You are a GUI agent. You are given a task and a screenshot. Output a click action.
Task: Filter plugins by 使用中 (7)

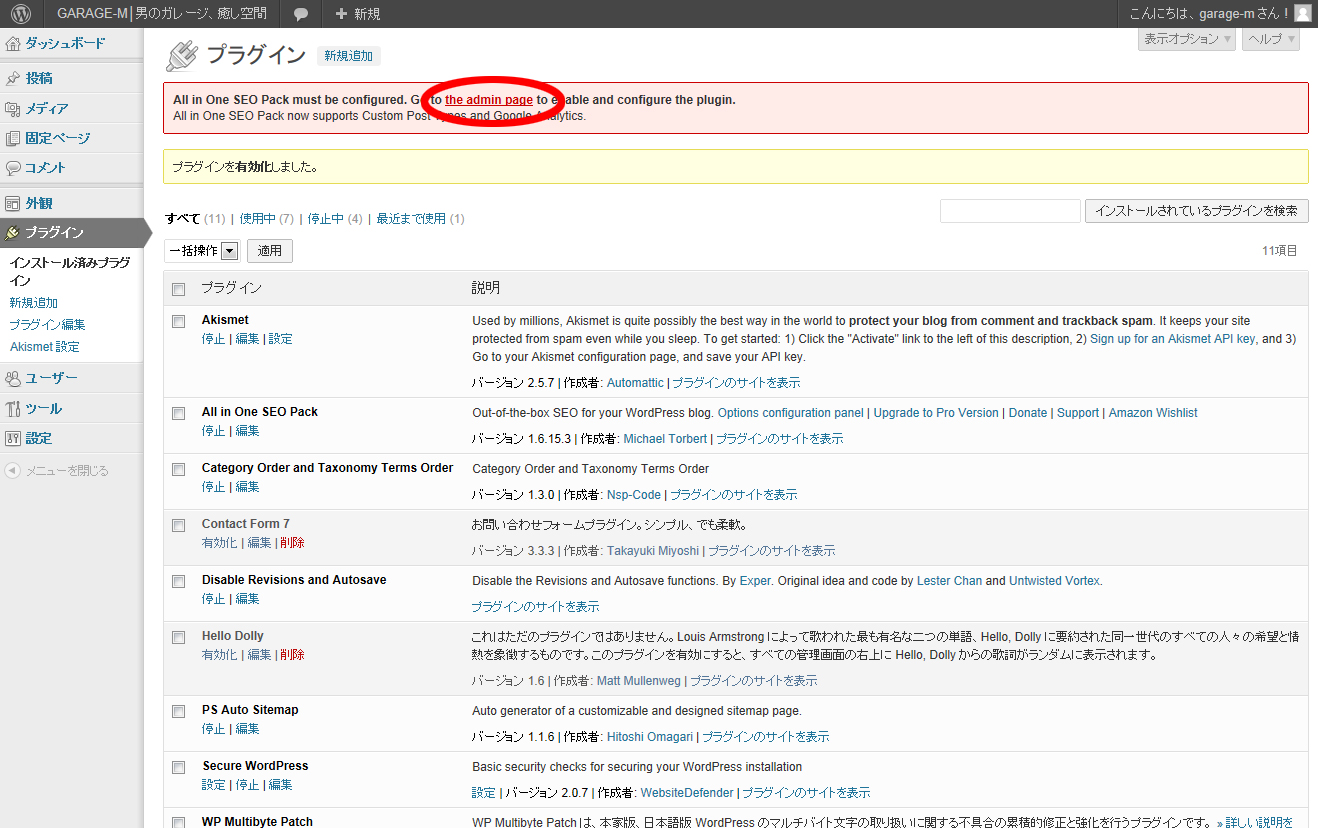coord(266,219)
